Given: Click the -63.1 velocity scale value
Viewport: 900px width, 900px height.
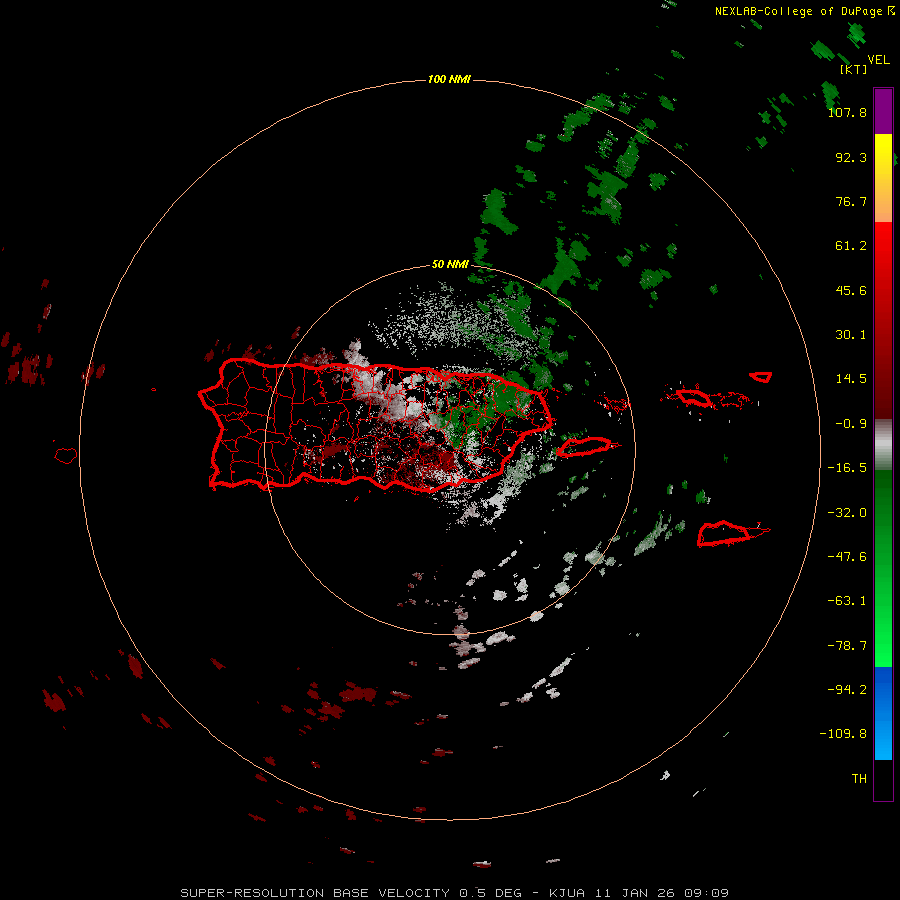Looking at the screenshot, I should [847, 601].
